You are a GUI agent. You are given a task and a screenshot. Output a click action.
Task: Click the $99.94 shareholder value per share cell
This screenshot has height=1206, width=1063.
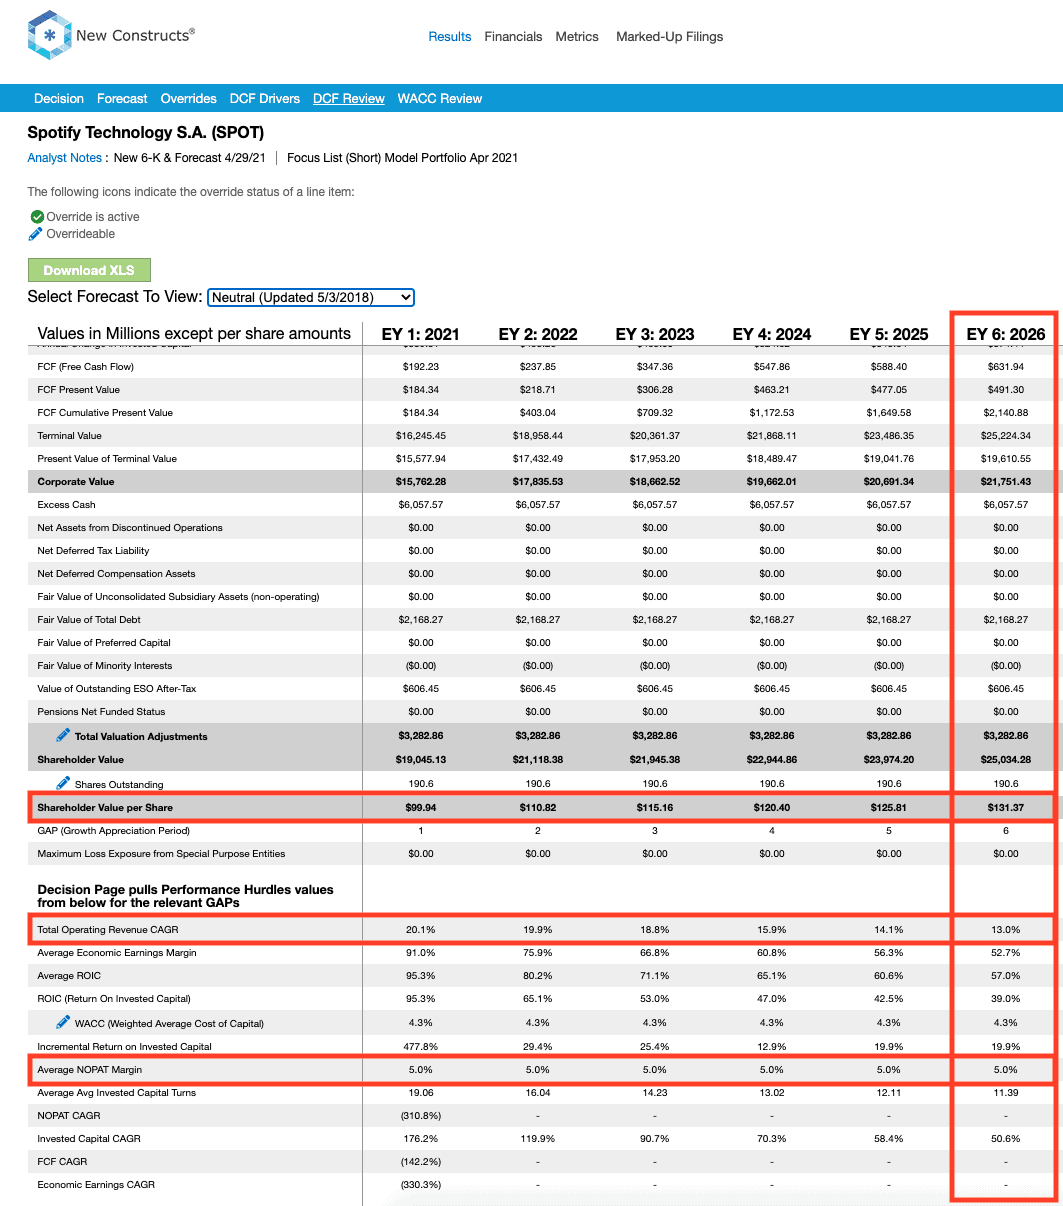tap(421, 808)
